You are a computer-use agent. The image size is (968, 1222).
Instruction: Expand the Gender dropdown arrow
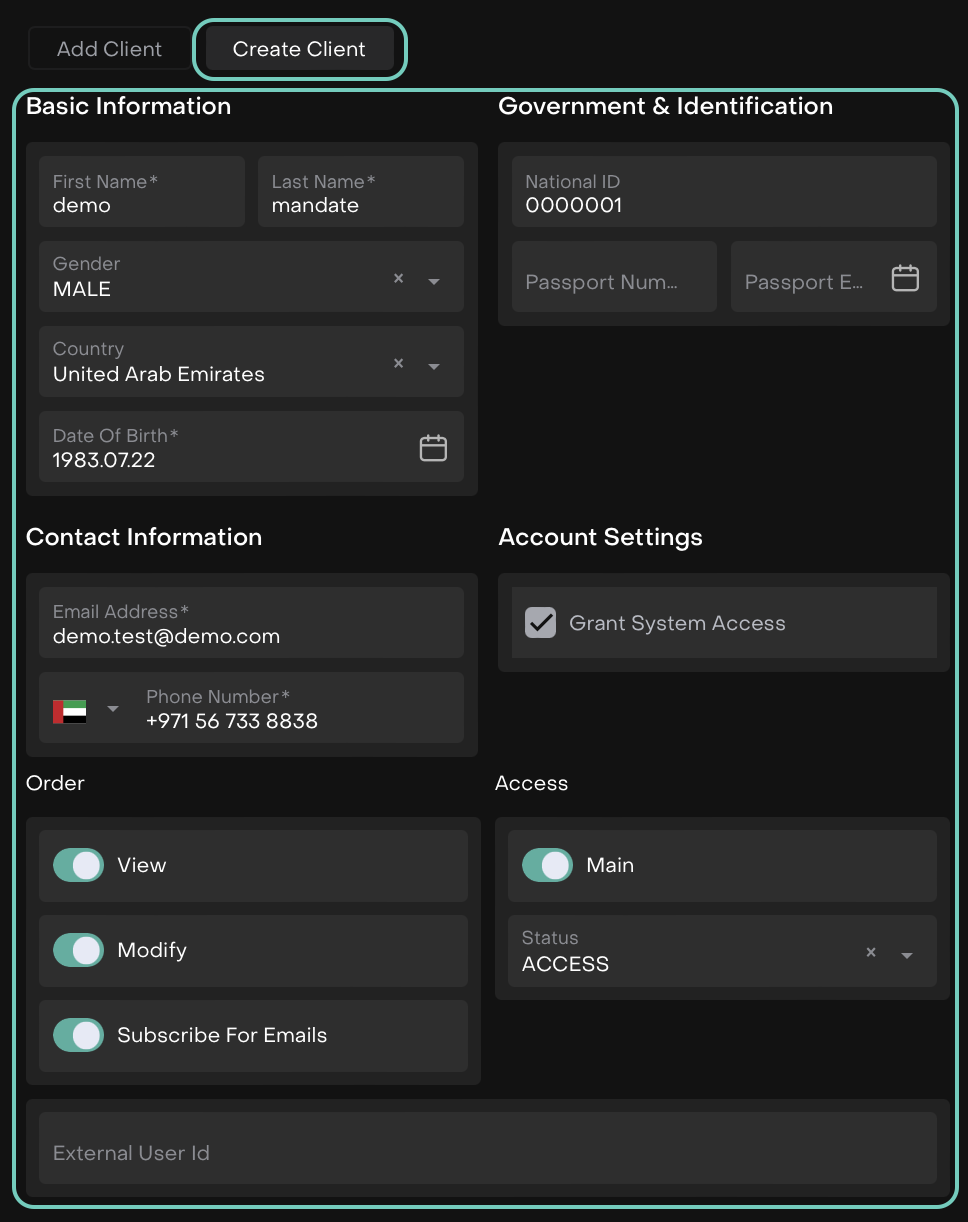tap(434, 282)
